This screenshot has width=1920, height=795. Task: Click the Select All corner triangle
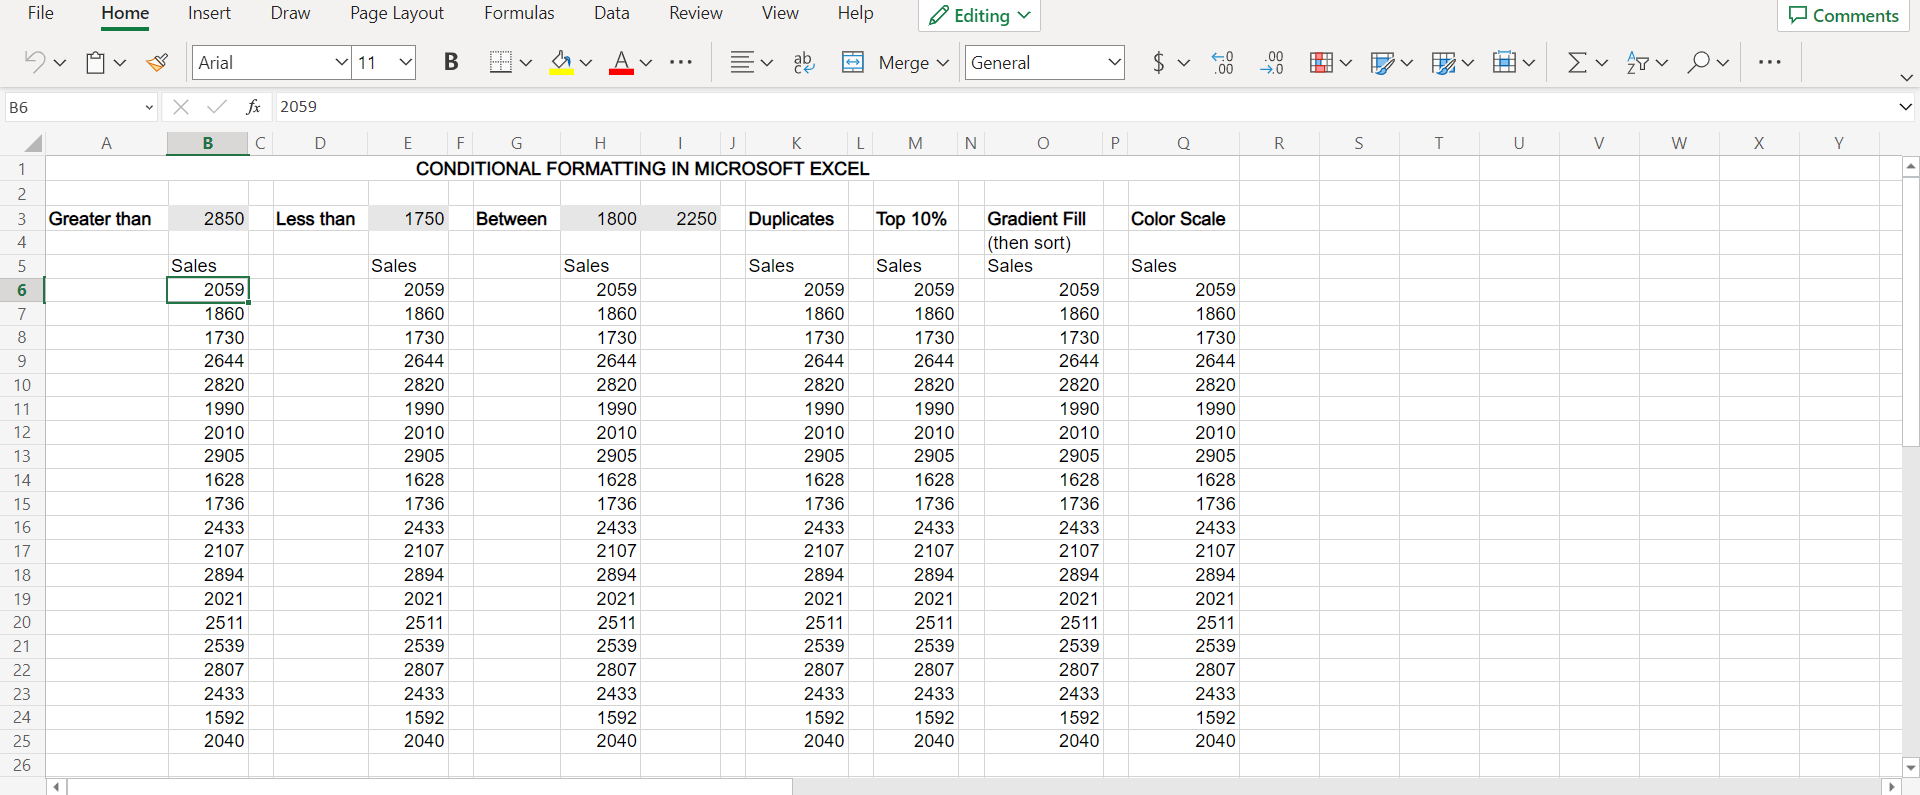click(x=33, y=143)
